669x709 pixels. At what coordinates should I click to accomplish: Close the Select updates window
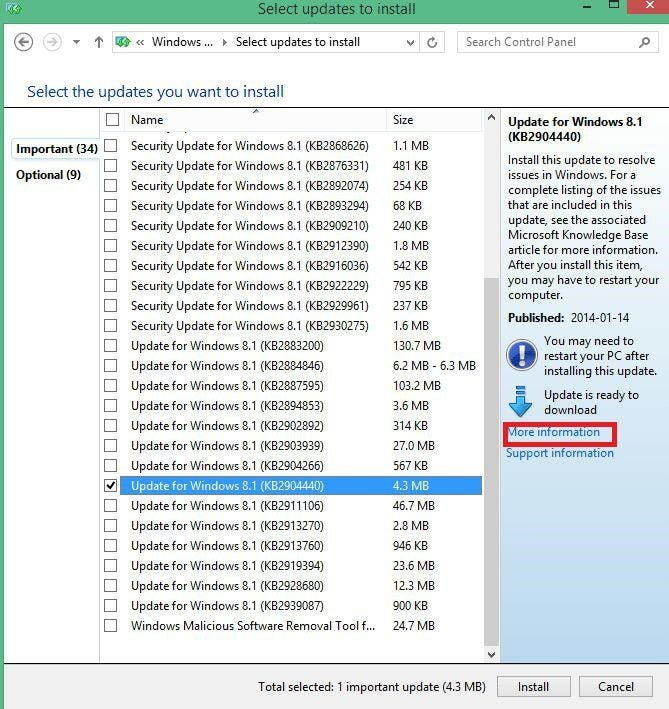[x=650, y=6]
